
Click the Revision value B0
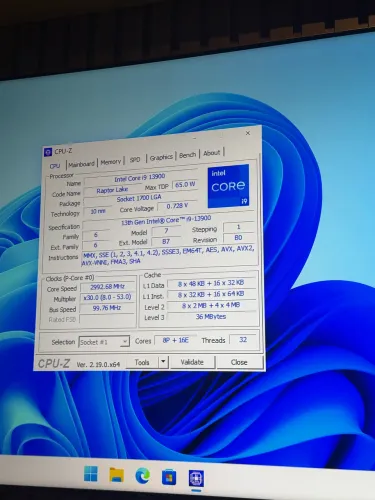(238, 238)
